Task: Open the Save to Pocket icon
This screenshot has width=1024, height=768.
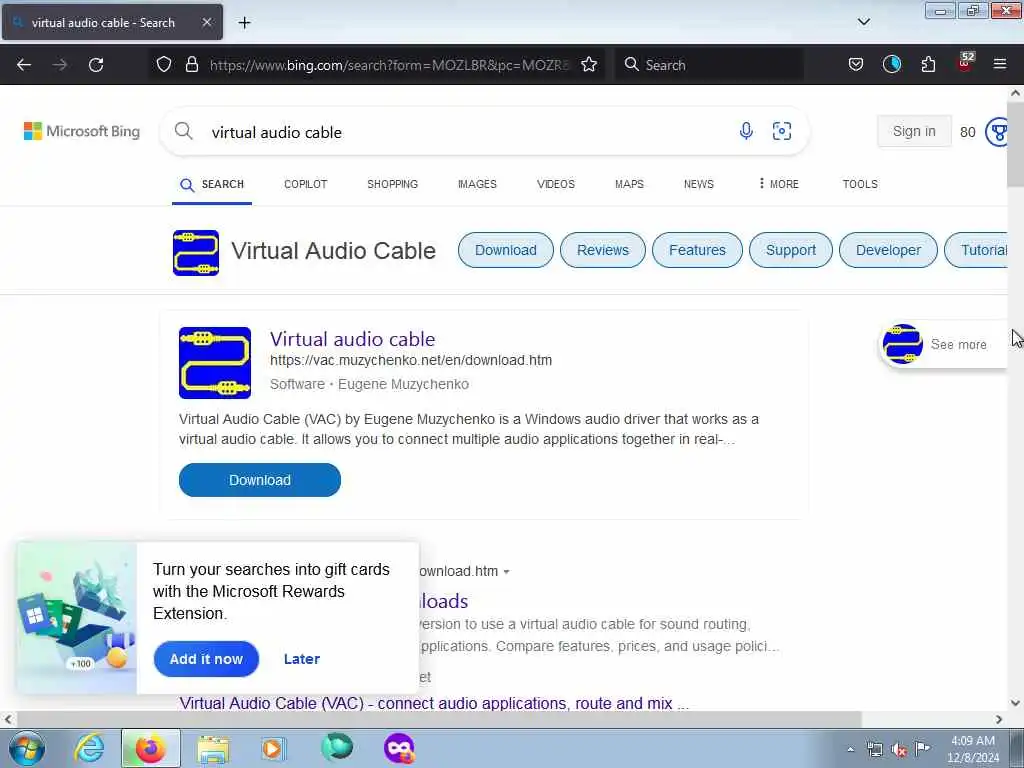Action: (856, 65)
